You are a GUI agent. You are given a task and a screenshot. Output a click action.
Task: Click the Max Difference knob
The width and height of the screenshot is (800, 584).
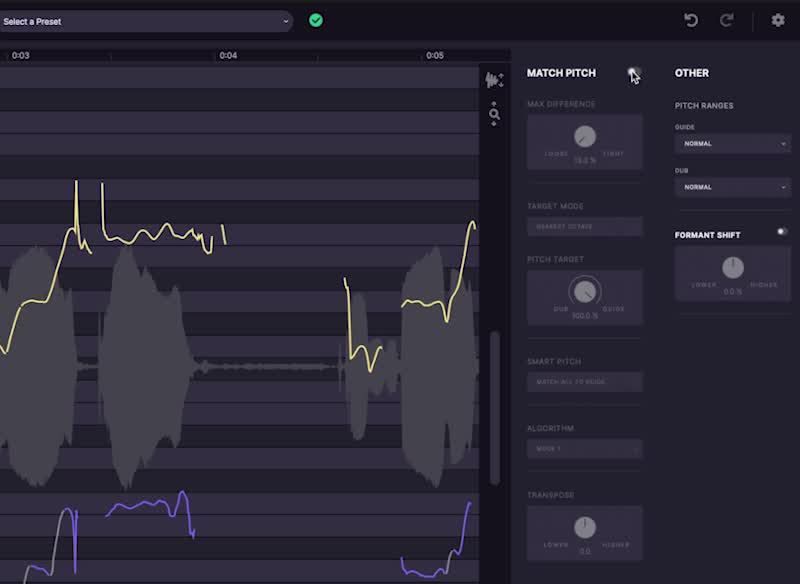tap(585, 137)
